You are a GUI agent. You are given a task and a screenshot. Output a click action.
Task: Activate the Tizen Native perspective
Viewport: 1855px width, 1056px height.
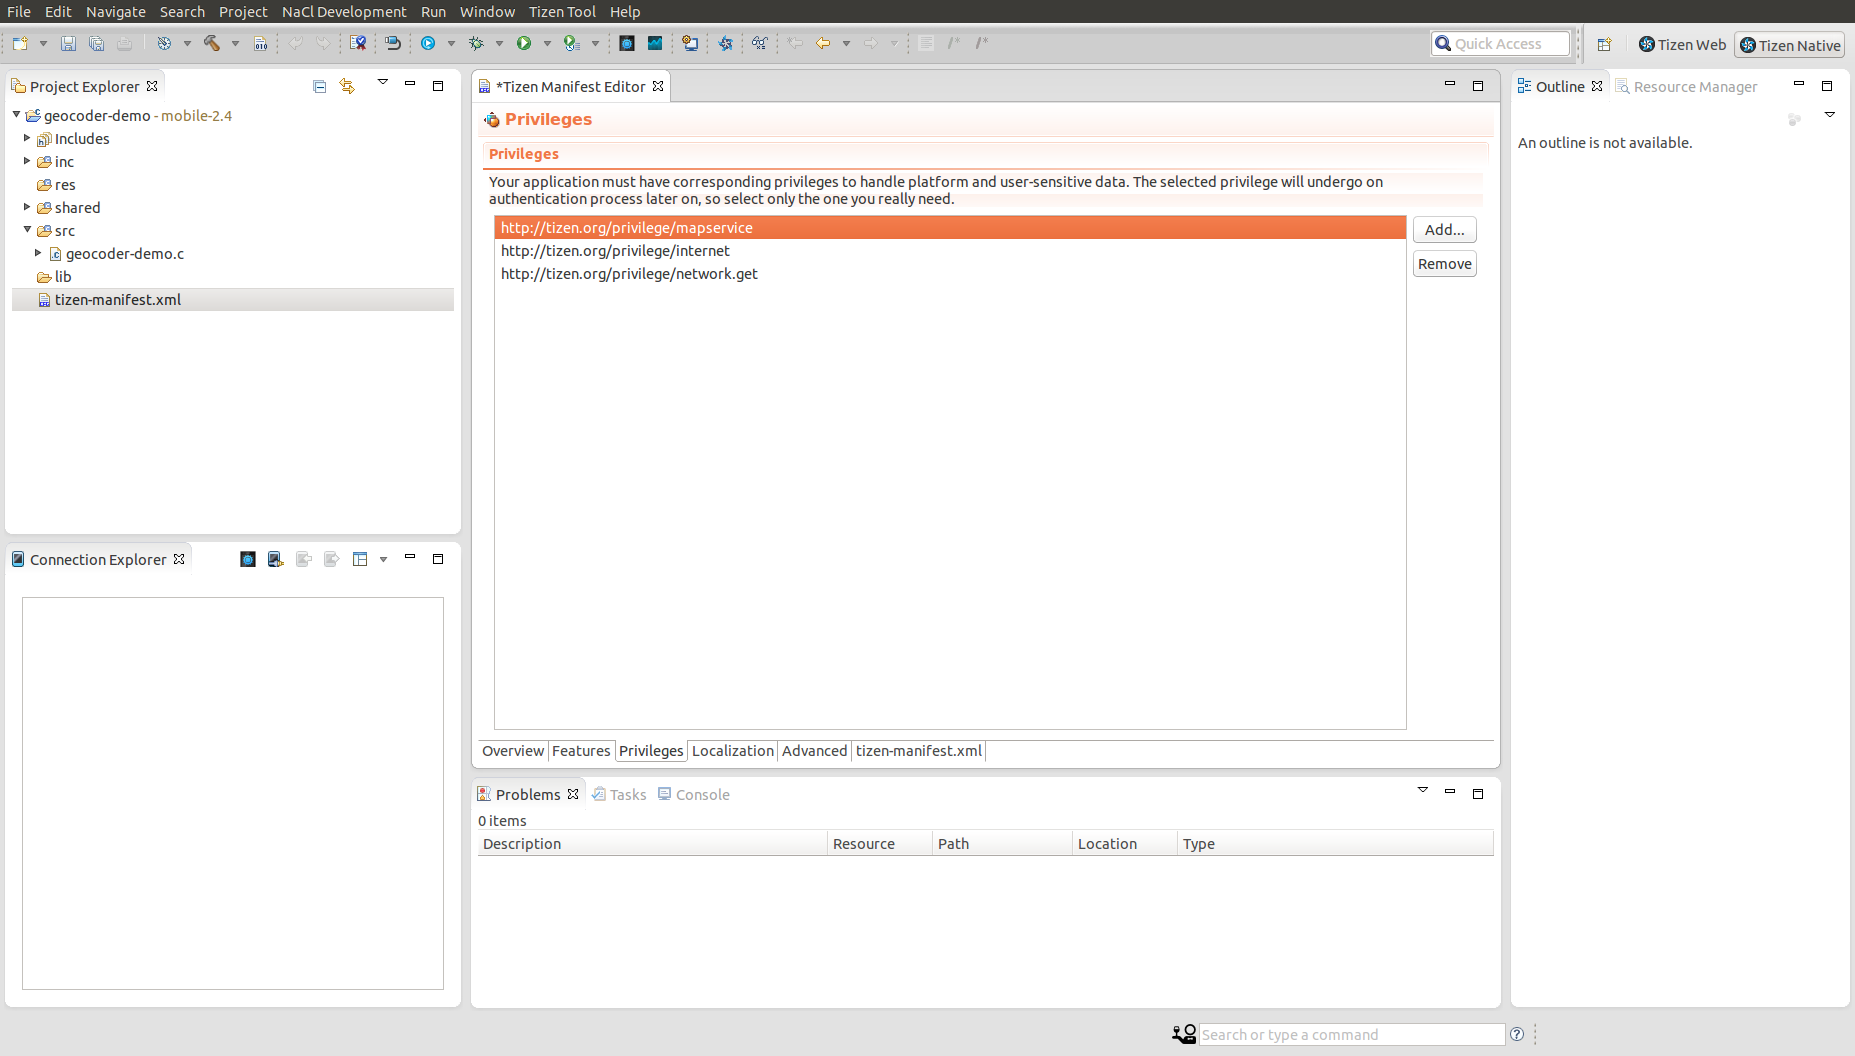click(1789, 45)
